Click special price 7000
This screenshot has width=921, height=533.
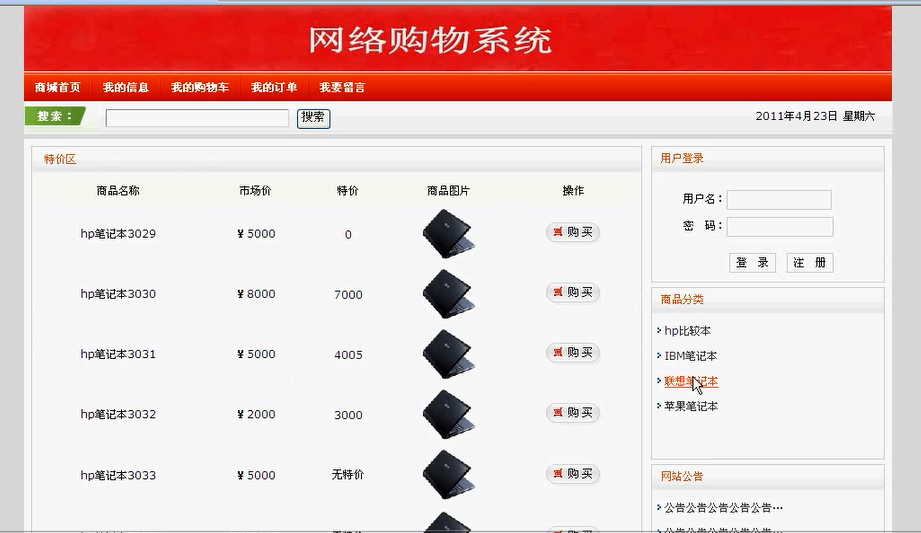348,294
